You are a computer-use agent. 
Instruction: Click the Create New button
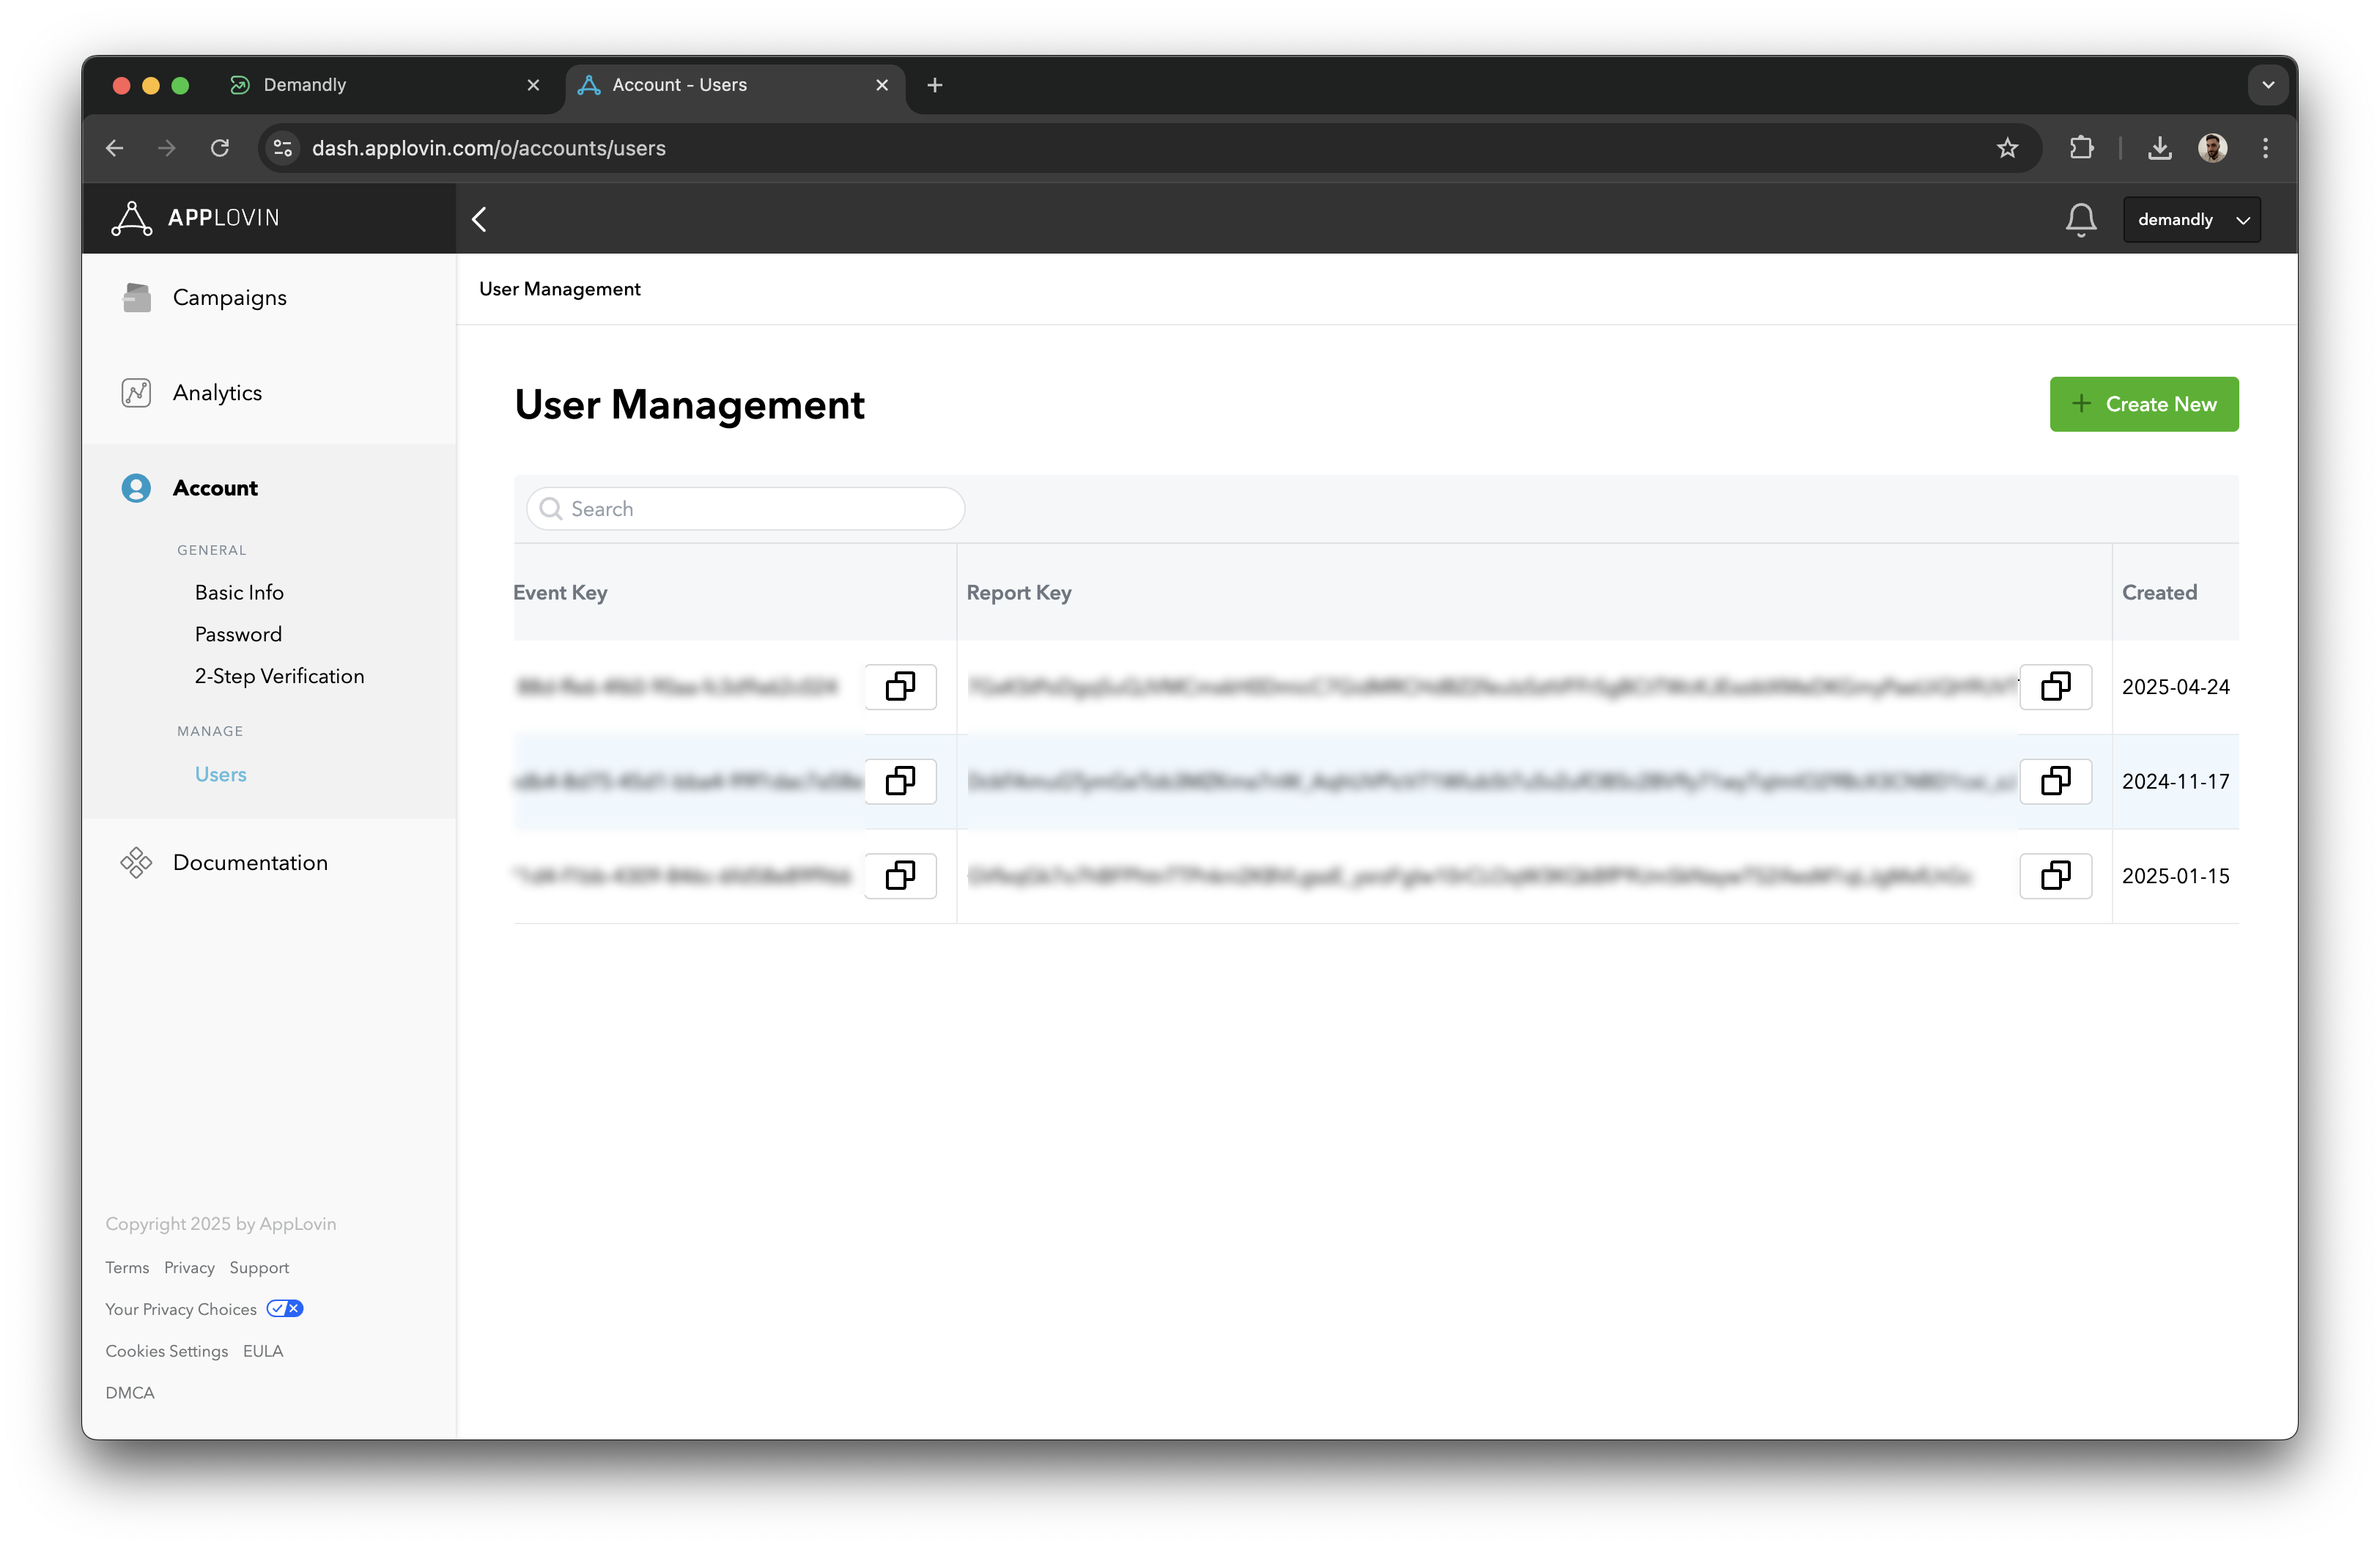2143,404
